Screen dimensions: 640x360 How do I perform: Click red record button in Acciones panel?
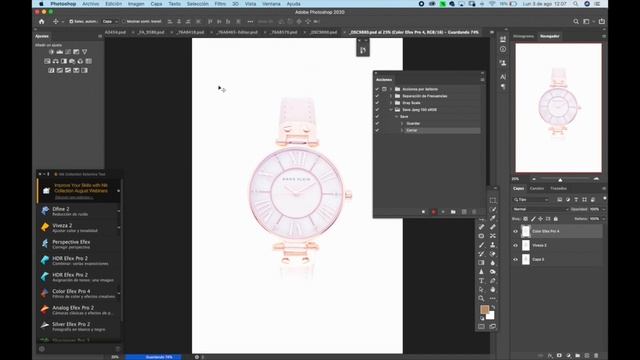click(433, 212)
